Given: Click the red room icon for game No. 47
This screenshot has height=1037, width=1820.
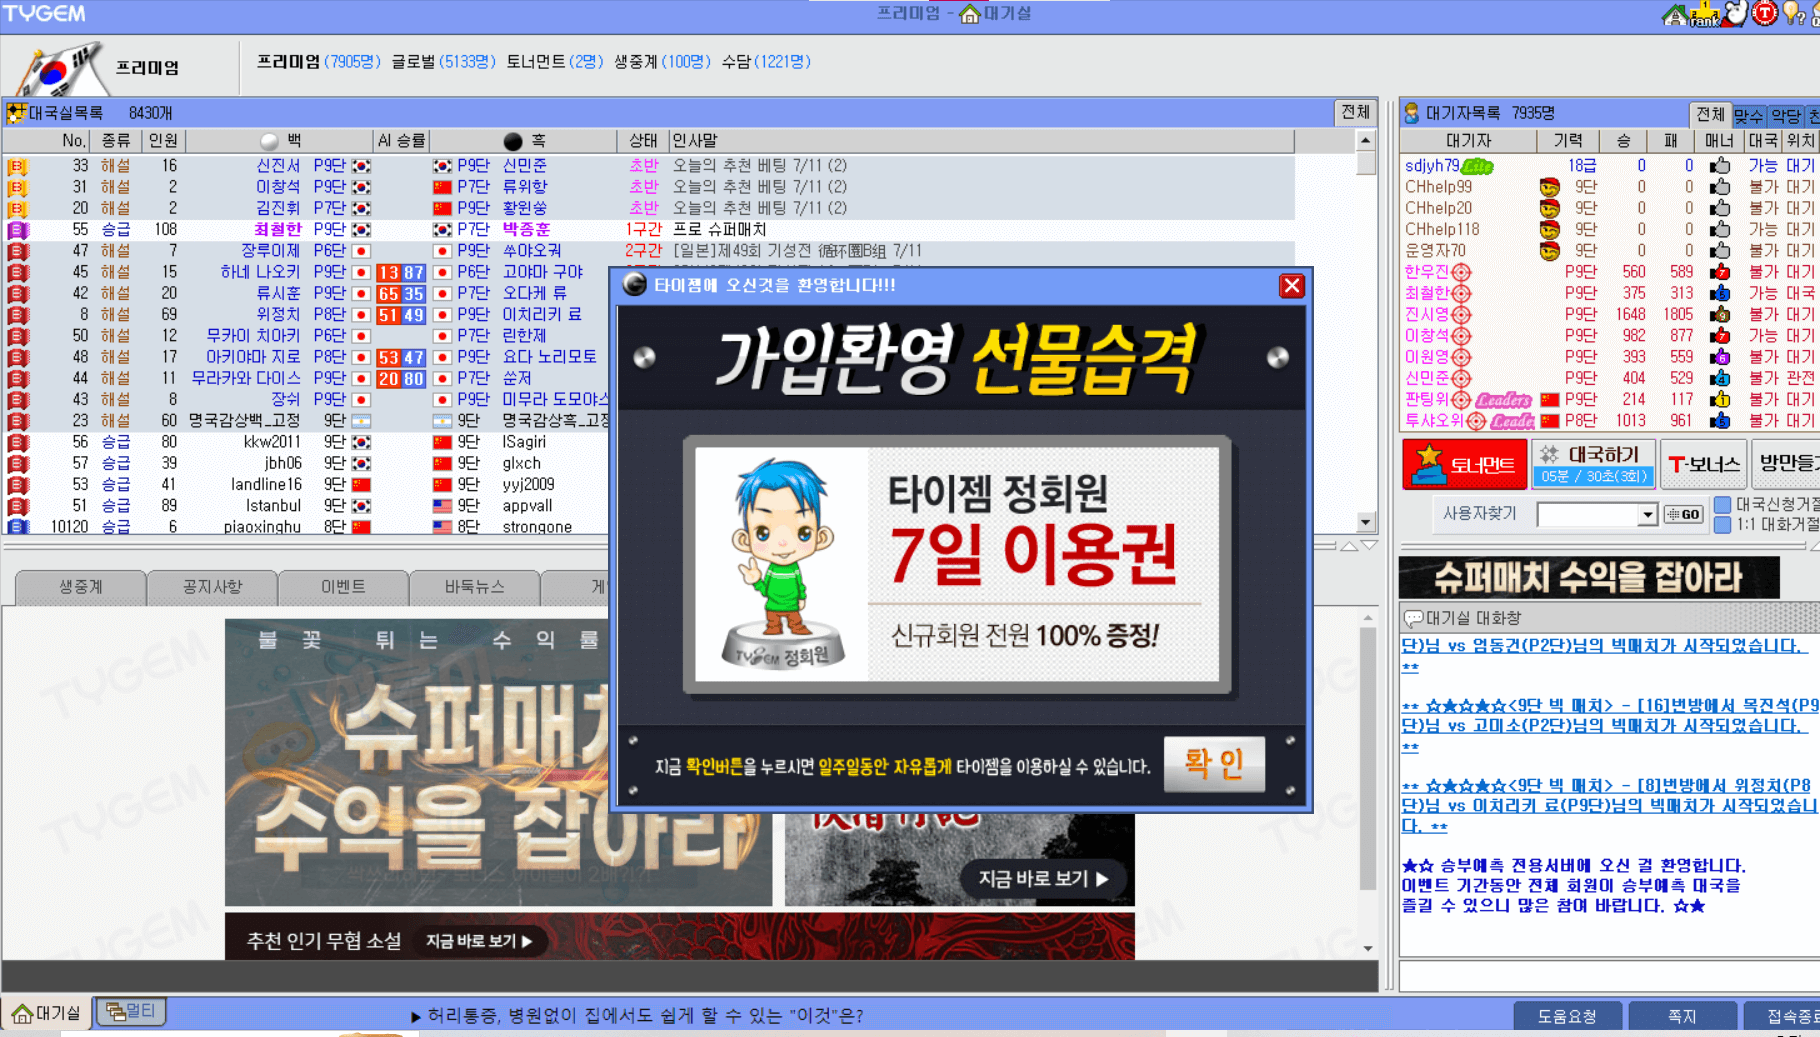Looking at the screenshot, I should coord(17,251).
